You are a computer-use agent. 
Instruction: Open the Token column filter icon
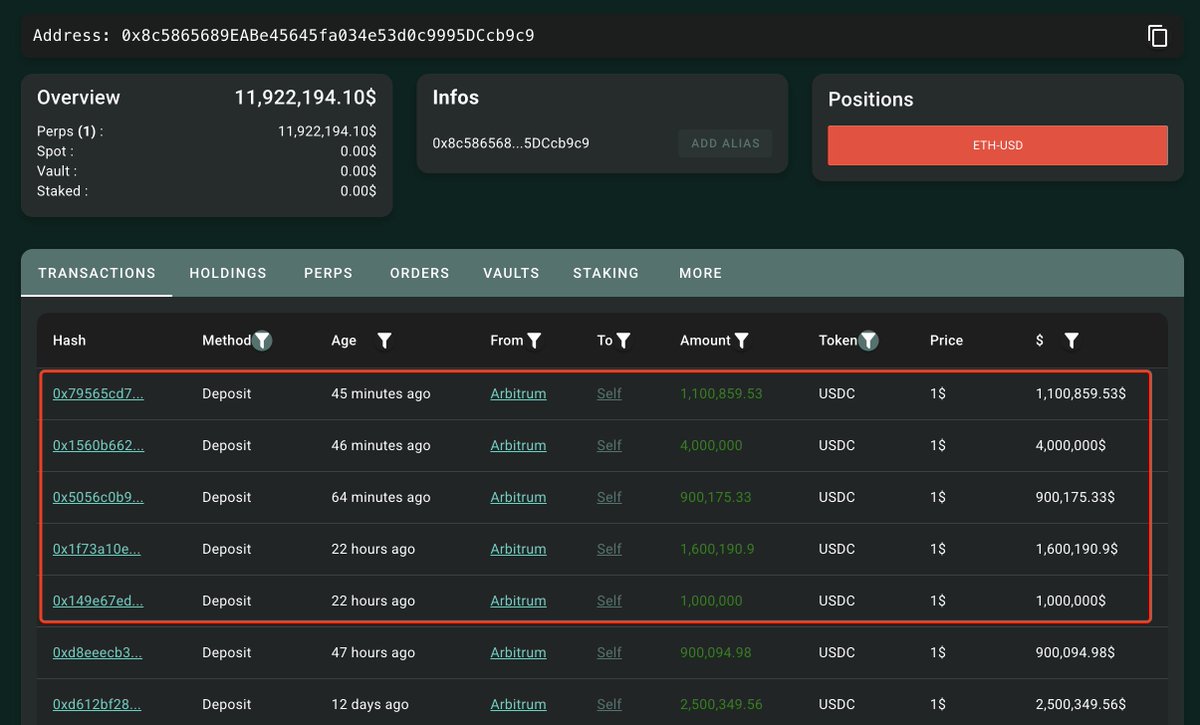(x=869, y=341)
